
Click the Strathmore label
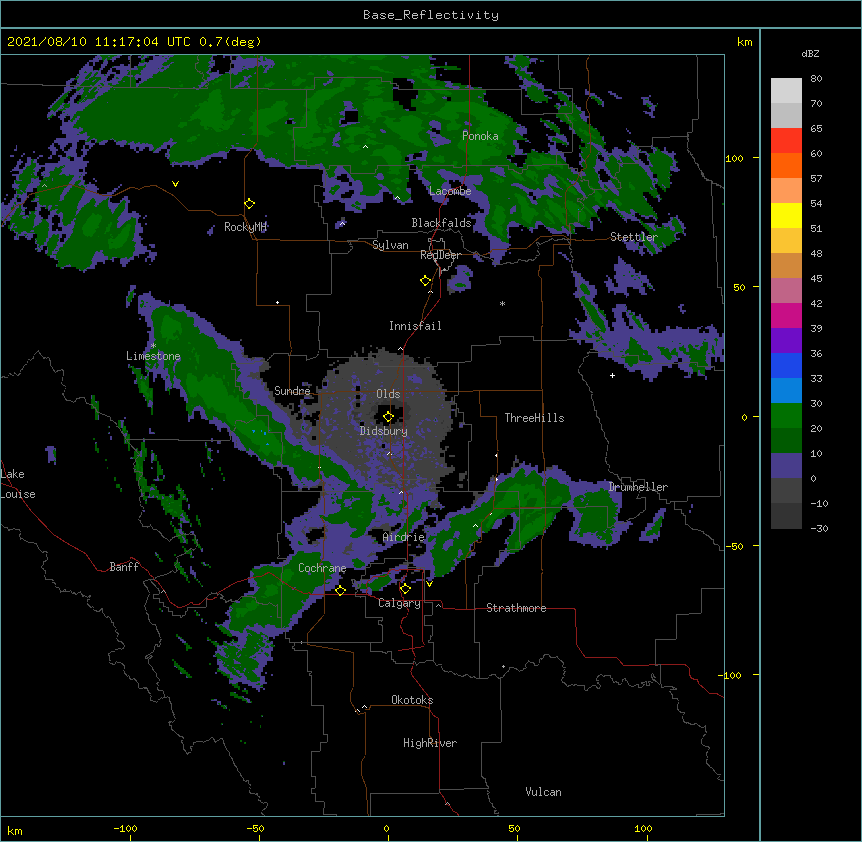click(x=516, y=608)
